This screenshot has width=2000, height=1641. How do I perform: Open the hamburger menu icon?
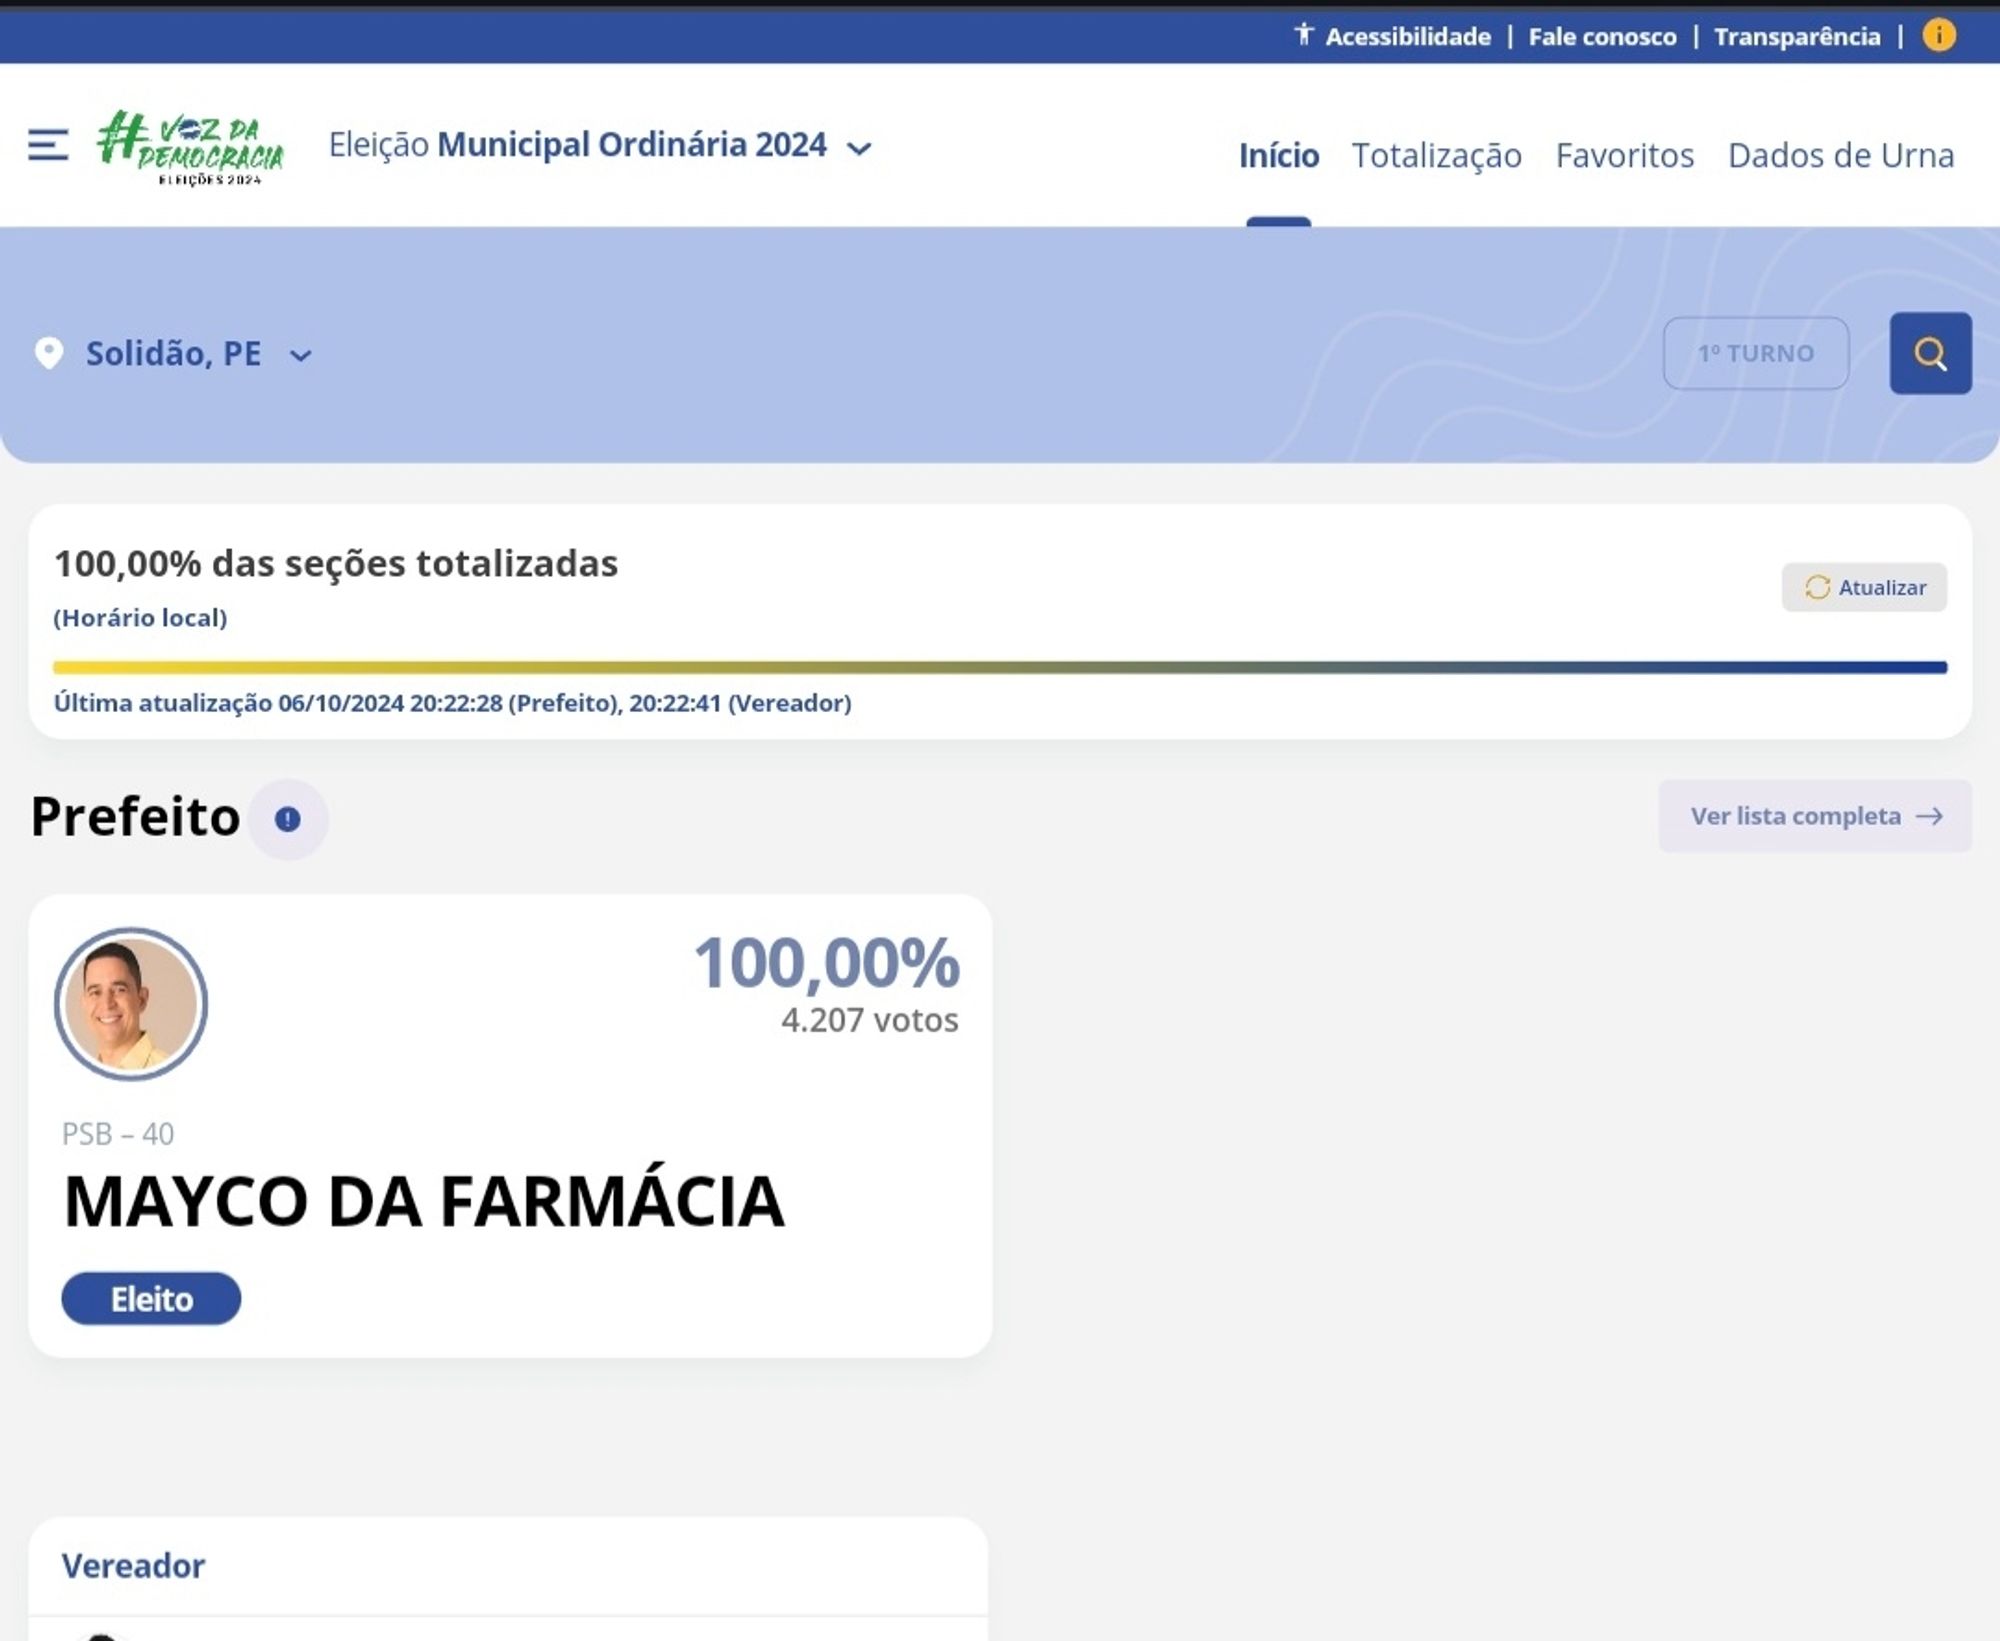[48, 145]
